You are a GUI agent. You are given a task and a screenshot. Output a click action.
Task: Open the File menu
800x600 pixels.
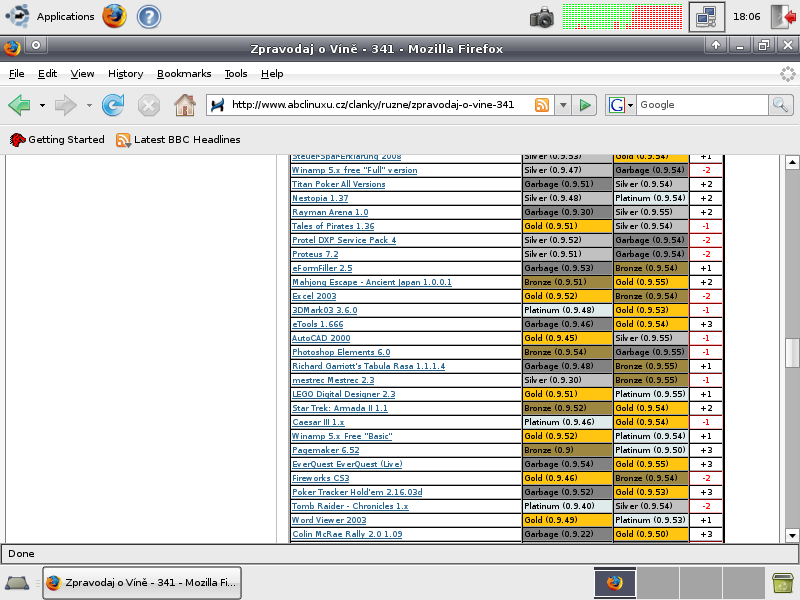(16, 73)
